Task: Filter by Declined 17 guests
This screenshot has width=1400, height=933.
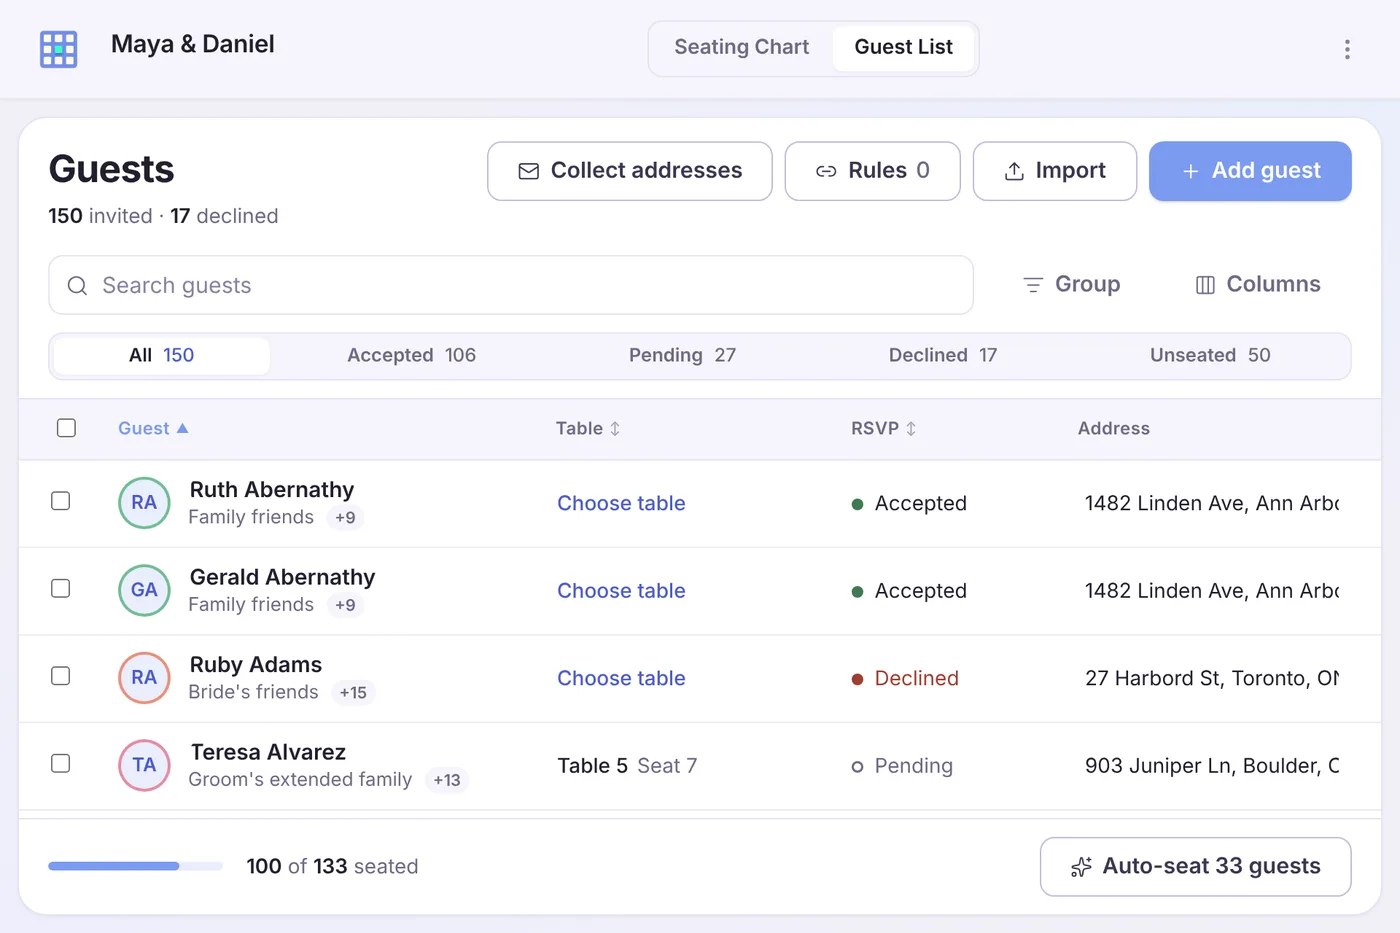Action: (943, 356)
